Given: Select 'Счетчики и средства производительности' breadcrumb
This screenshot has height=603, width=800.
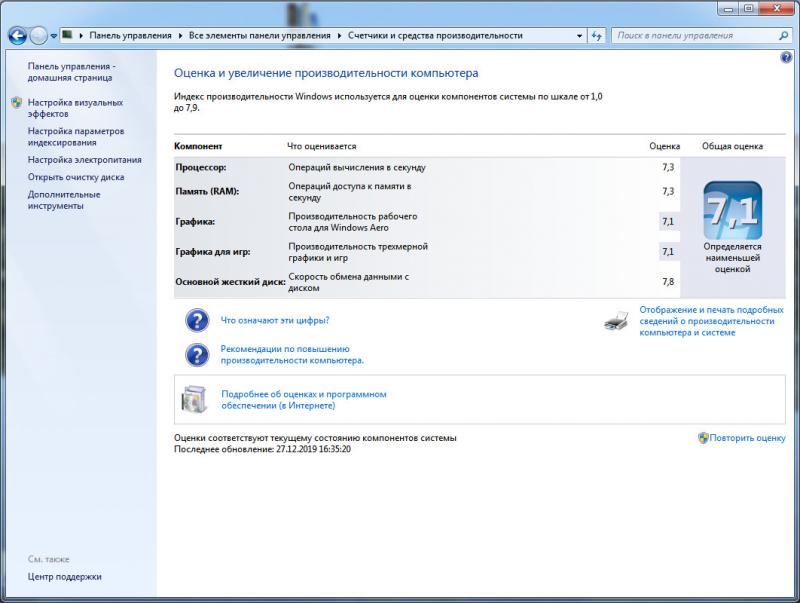Looking at the screenshot, I should click(x=435, y=36).
